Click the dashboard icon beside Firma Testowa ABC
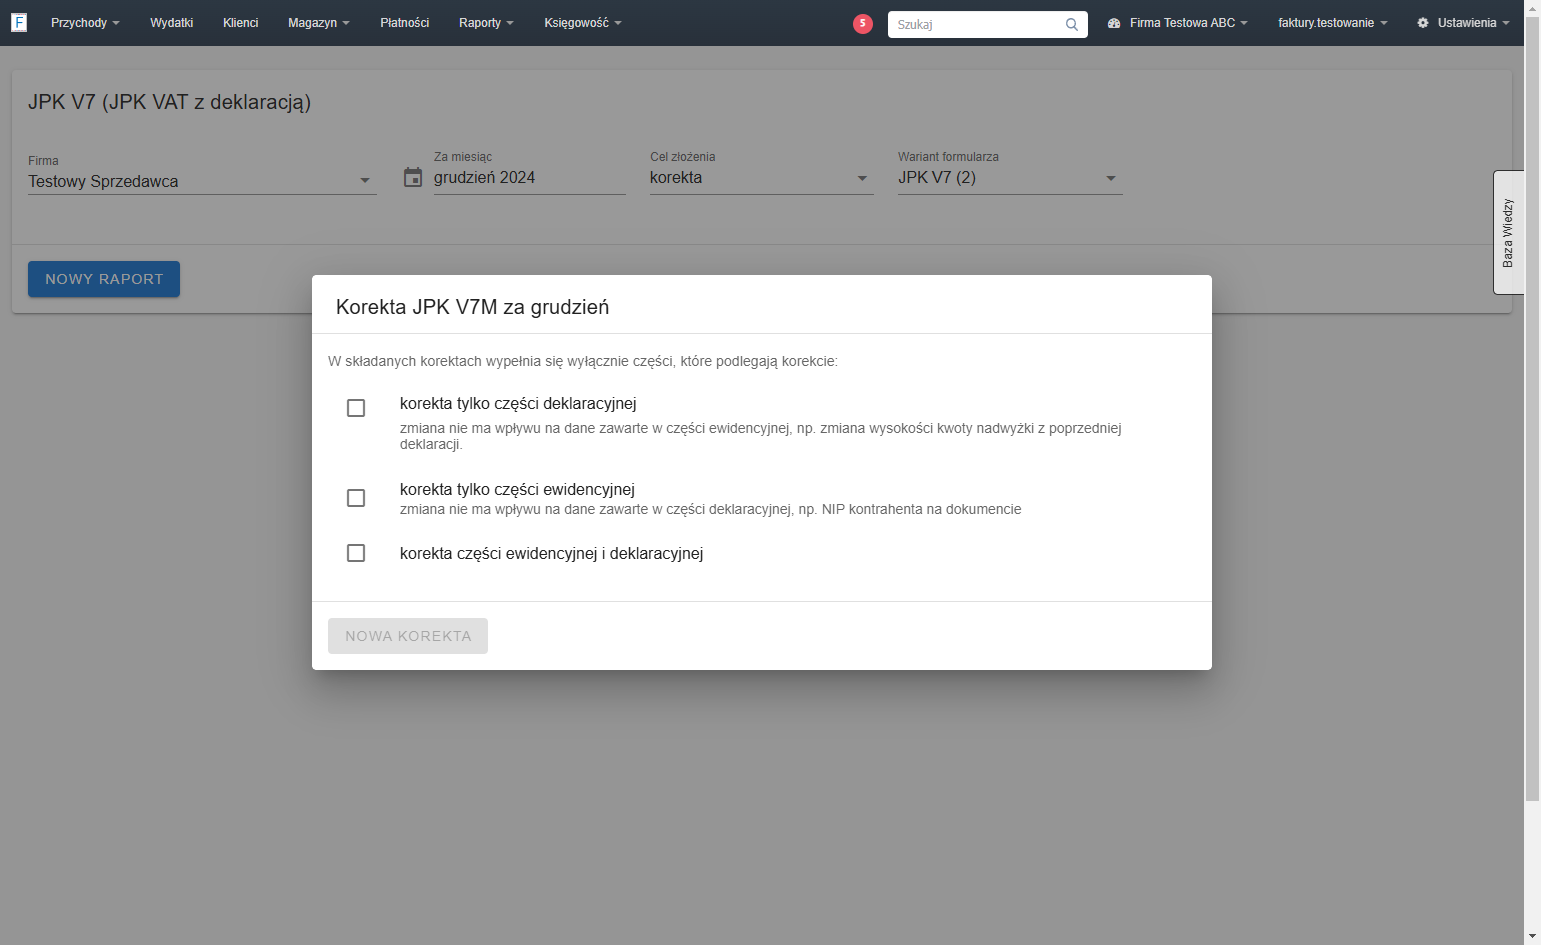 (x=1114, y=23)
